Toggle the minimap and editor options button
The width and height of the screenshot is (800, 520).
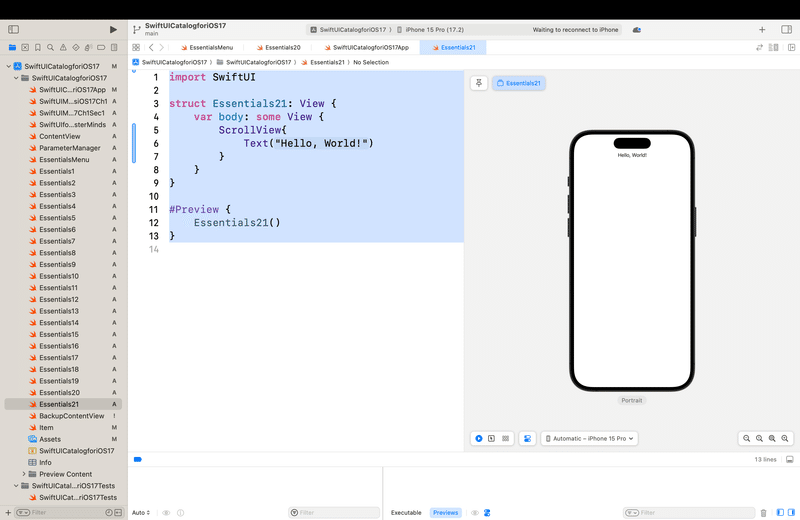point(774,47)
